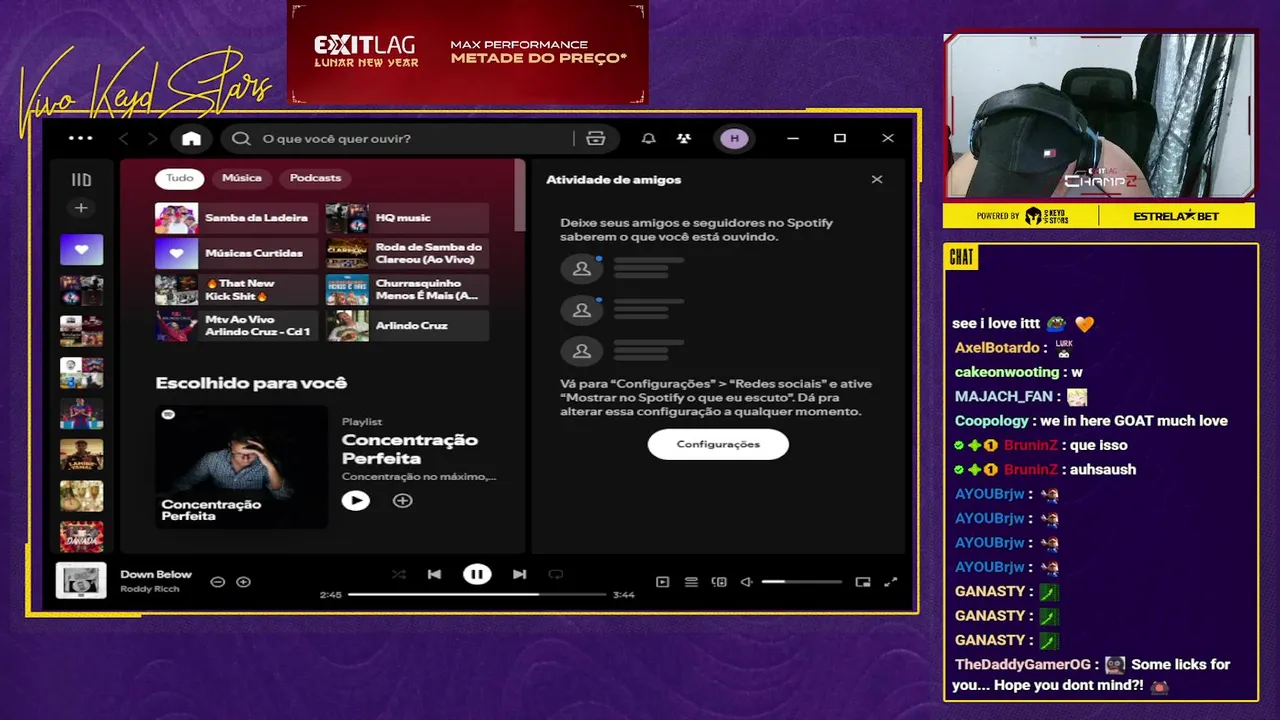1280x720 pixels.
Task: Expand Your Library sidebar icon
Action: 81,180
